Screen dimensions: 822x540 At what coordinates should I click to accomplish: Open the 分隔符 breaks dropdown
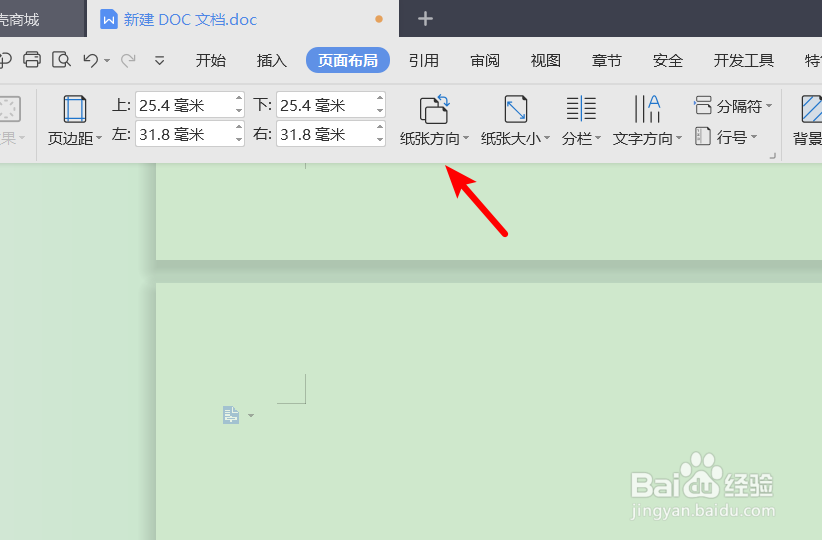[733, 106]
